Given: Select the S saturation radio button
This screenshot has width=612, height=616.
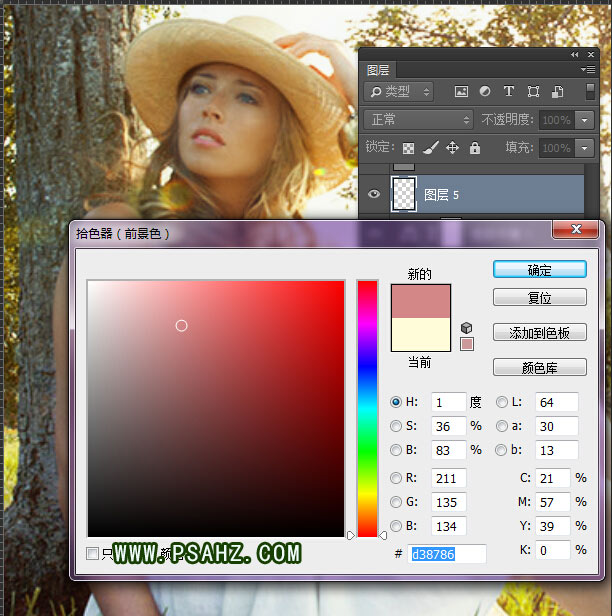Looking at the screenshot, I should 397,426.
